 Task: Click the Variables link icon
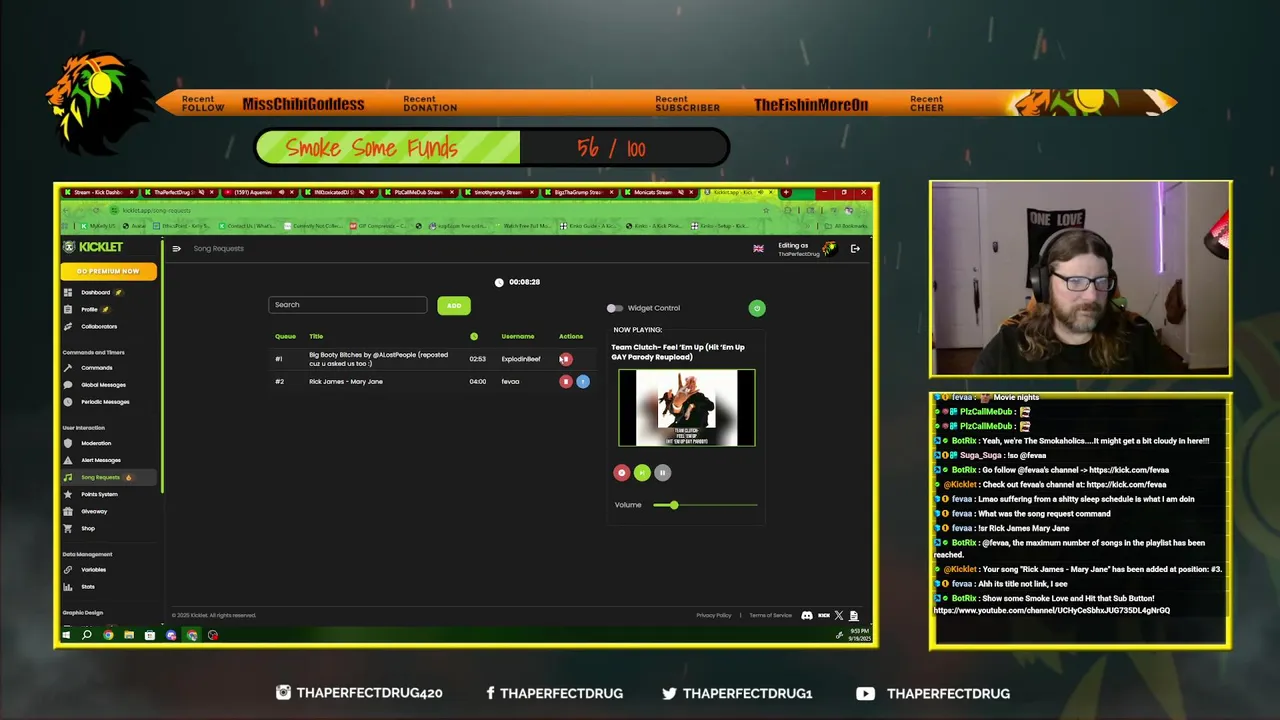[68, 570]
